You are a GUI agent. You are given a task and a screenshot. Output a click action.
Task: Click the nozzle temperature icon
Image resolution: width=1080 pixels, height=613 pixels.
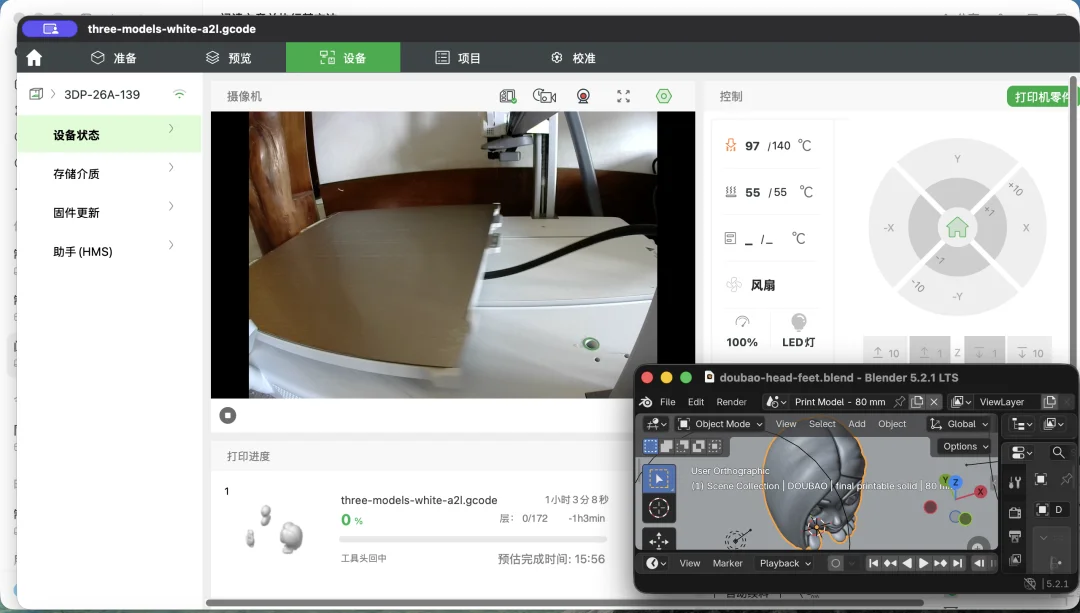[731, 145]
